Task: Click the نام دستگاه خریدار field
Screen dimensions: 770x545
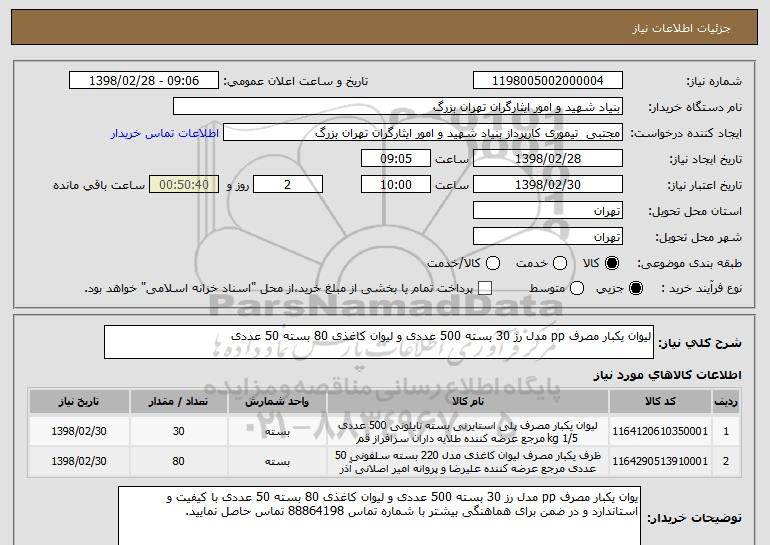Action: coord(398,107)
